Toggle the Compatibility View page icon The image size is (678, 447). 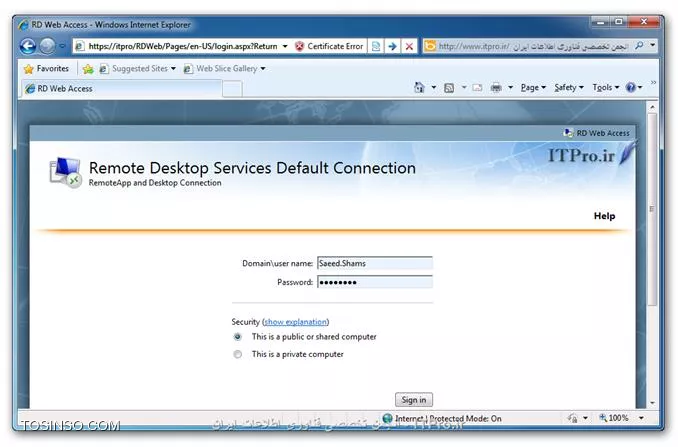tap(376, 46)
